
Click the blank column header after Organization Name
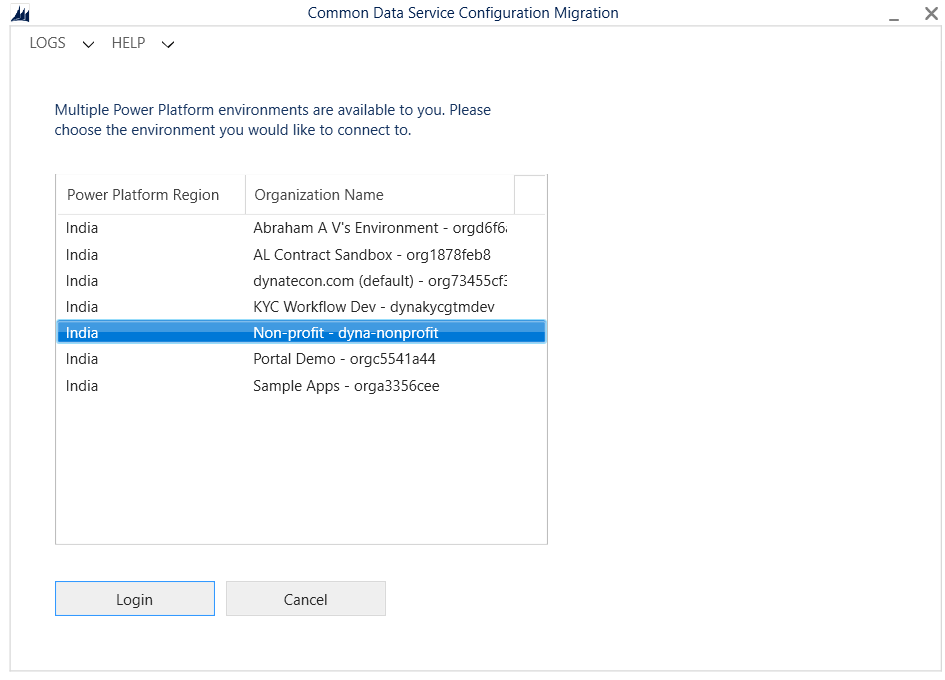click(530, 195)
